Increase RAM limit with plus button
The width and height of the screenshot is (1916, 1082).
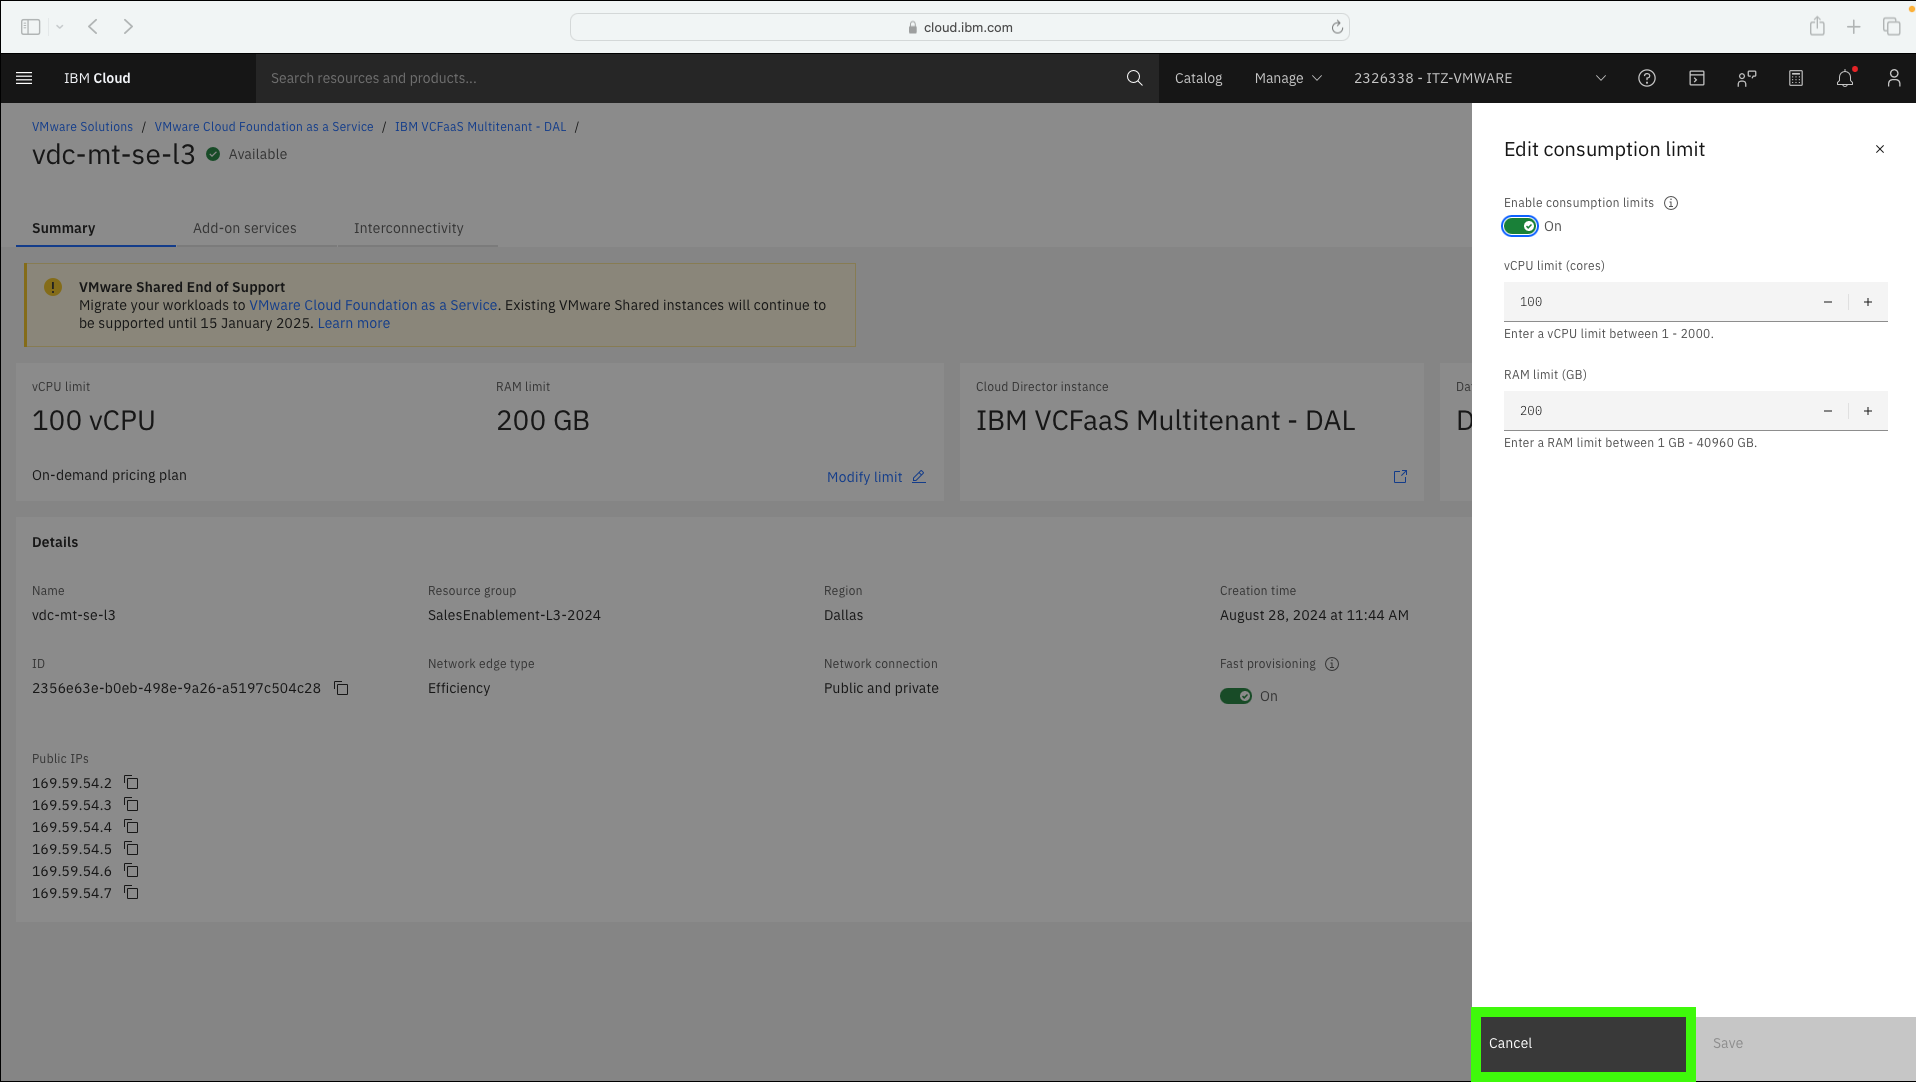pyautogui.click(x=1868, y=411)
